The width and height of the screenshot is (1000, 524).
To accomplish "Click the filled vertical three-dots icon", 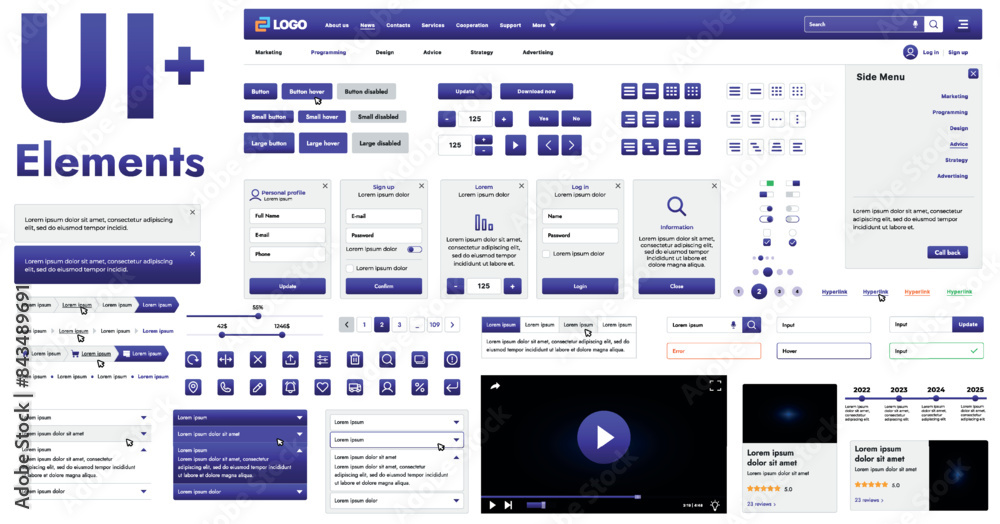I will [x=693, y=119].
